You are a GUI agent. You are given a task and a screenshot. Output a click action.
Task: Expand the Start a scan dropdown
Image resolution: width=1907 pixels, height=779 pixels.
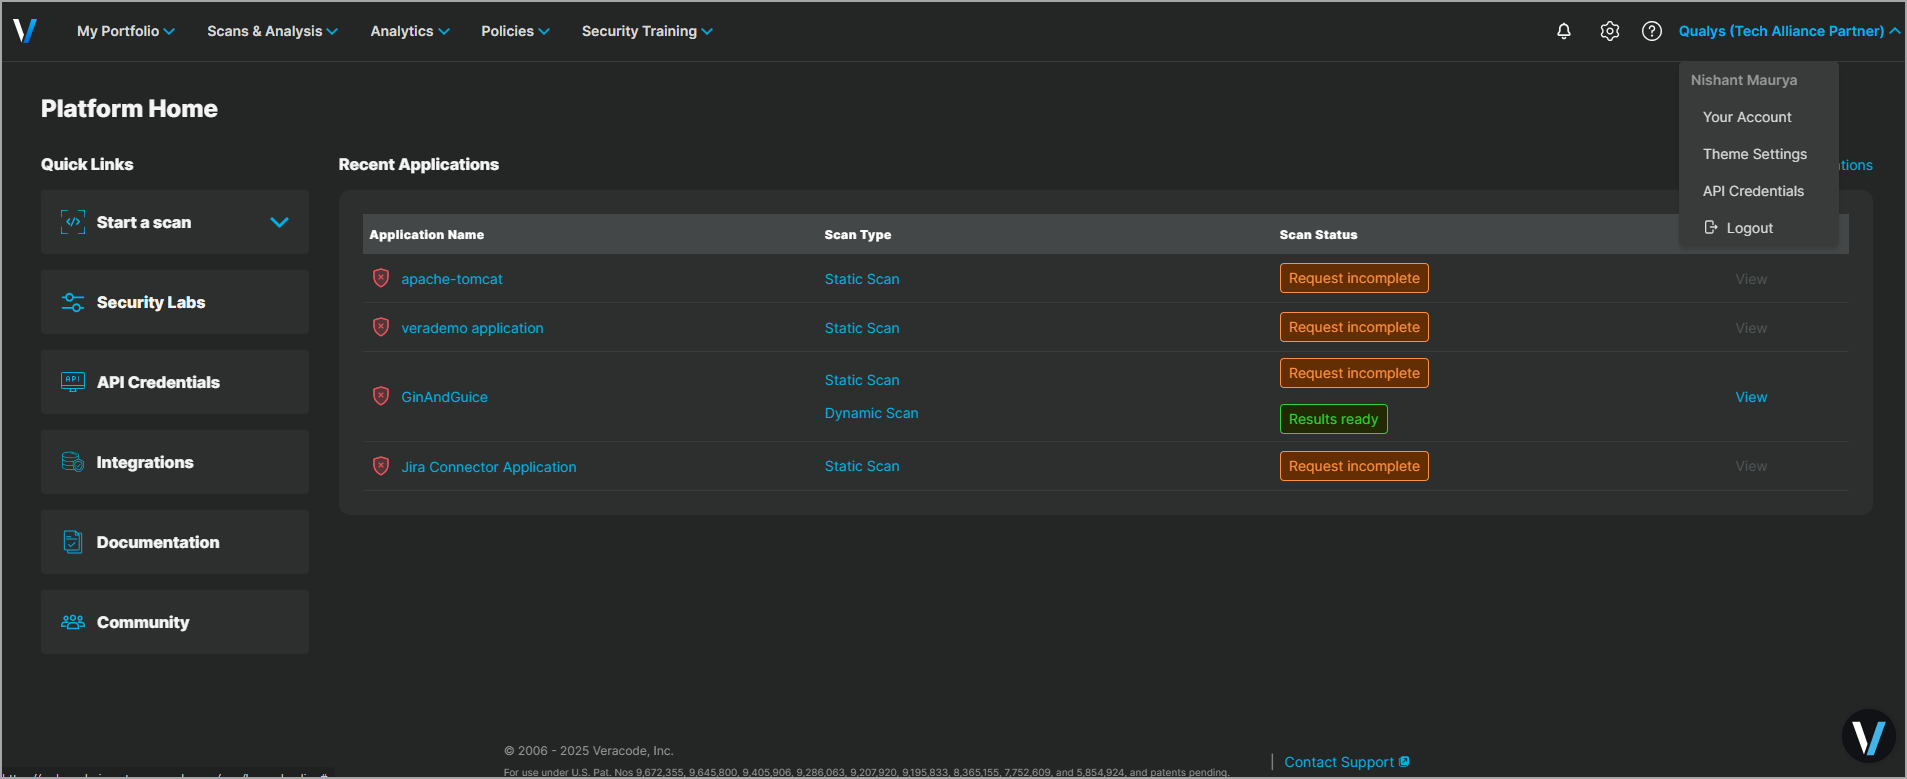pos(279,222)
